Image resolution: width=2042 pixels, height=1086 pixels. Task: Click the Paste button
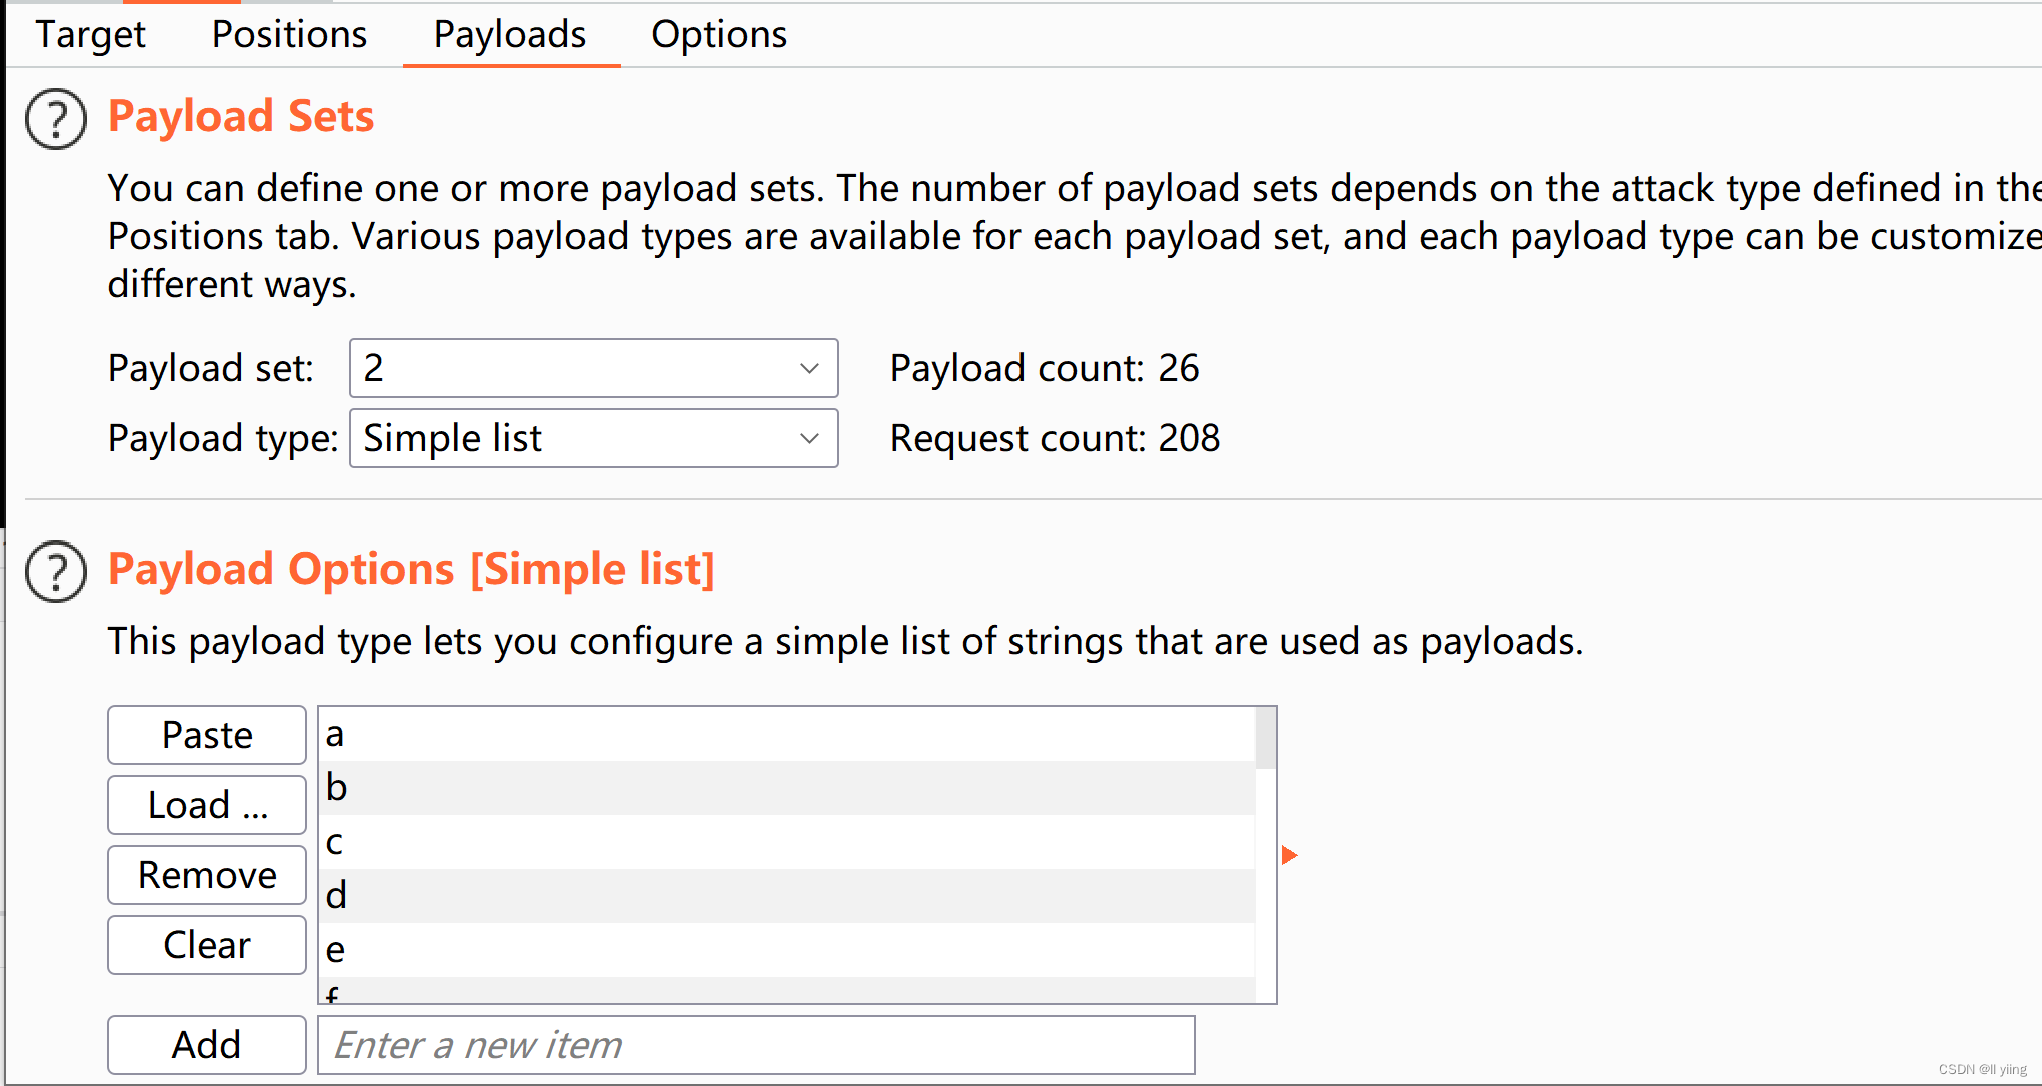(x=207, y=735)
